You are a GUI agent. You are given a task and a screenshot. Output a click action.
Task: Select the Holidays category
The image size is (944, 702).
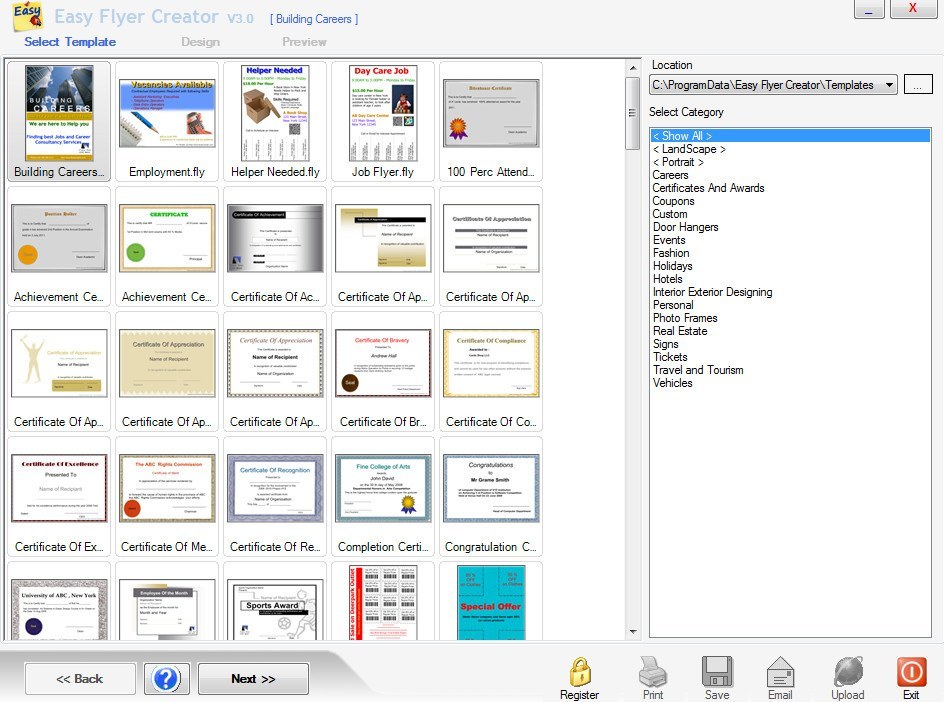[x=672, y=266]
